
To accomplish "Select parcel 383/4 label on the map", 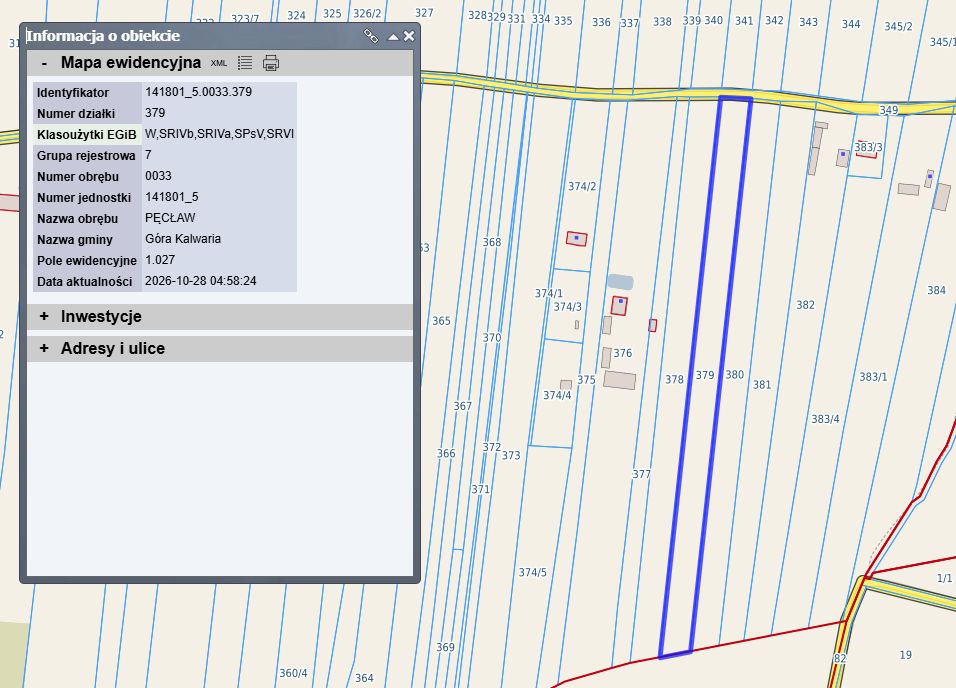I will tap(825, 419).
